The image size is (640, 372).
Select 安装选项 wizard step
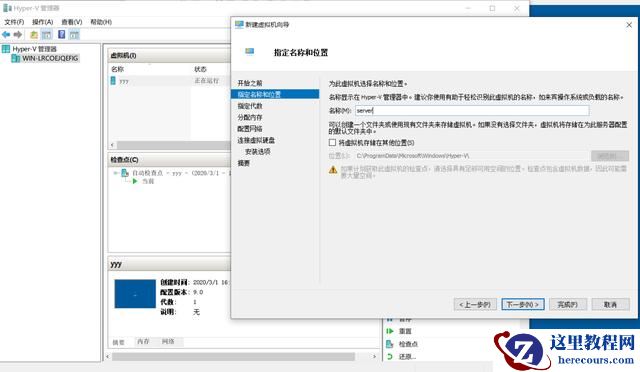tap(258, 151)
